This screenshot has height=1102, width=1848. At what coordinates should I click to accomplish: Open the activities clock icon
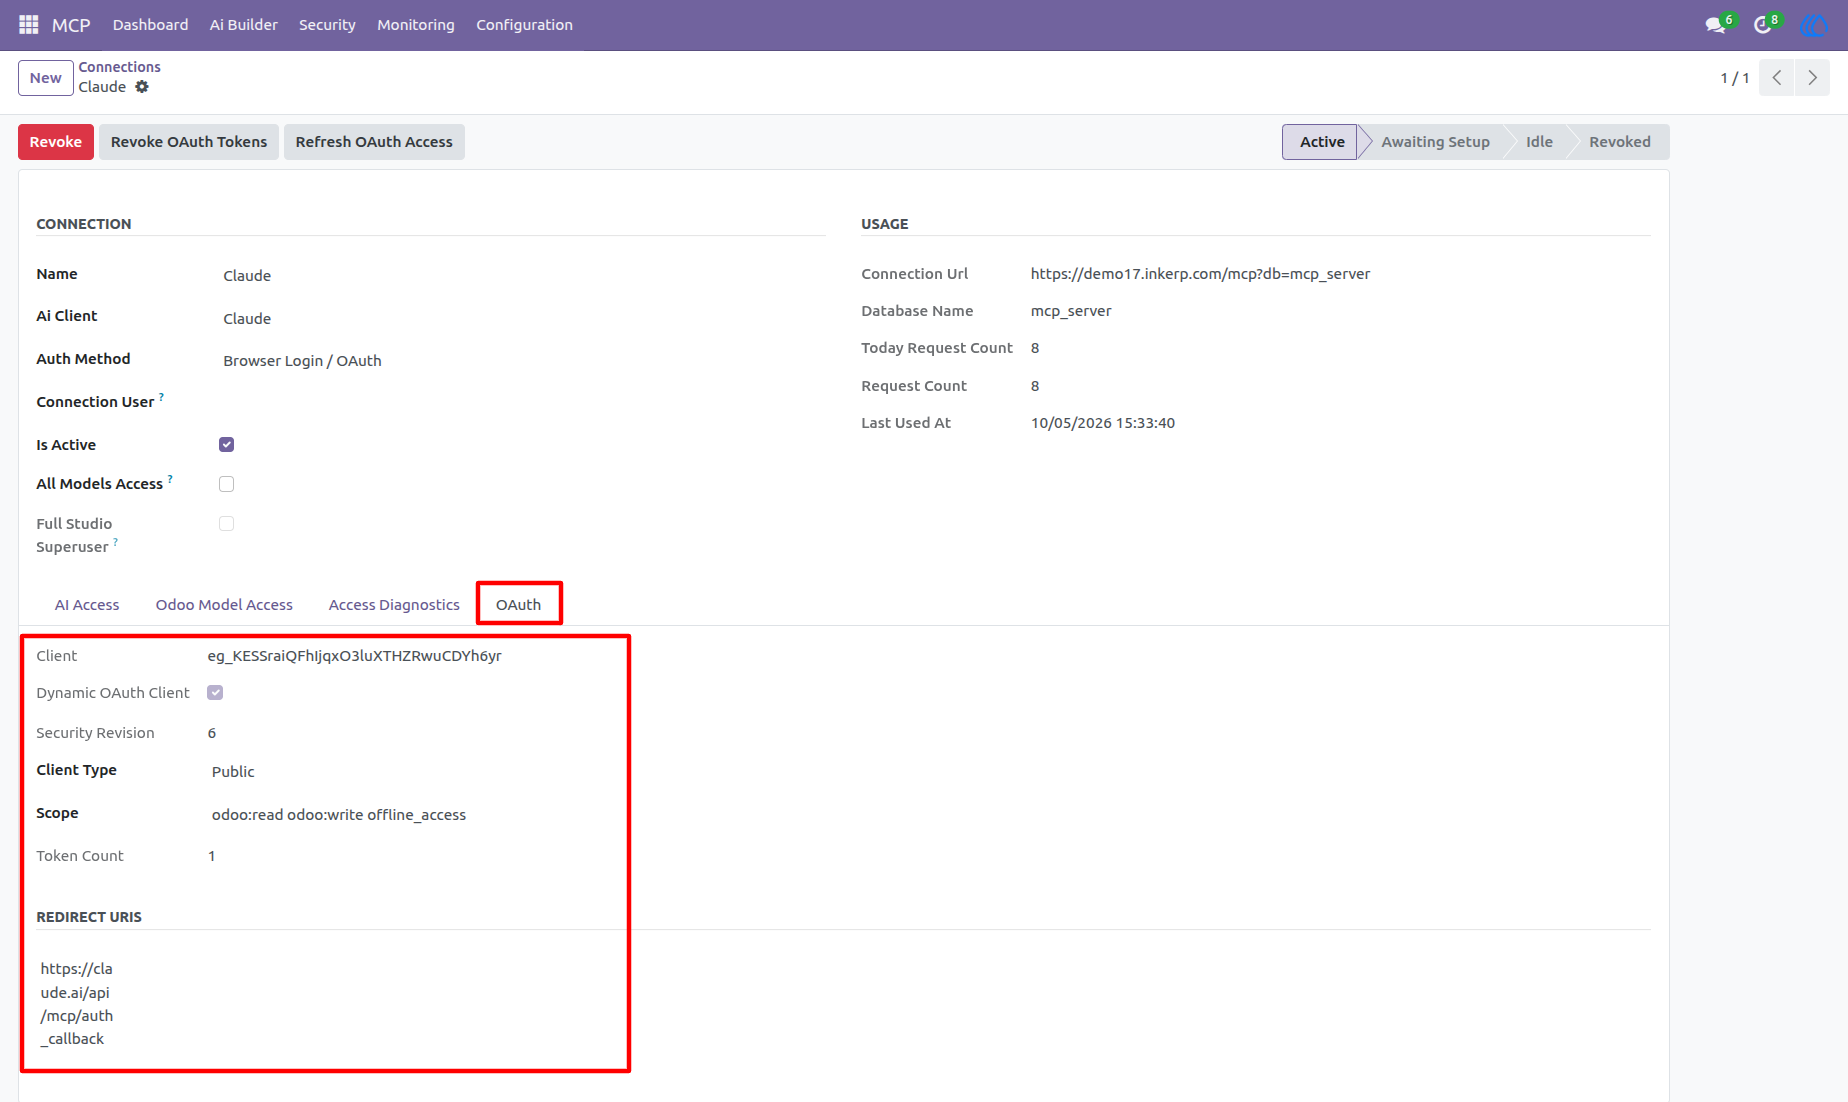click(x=1763, y=24)
